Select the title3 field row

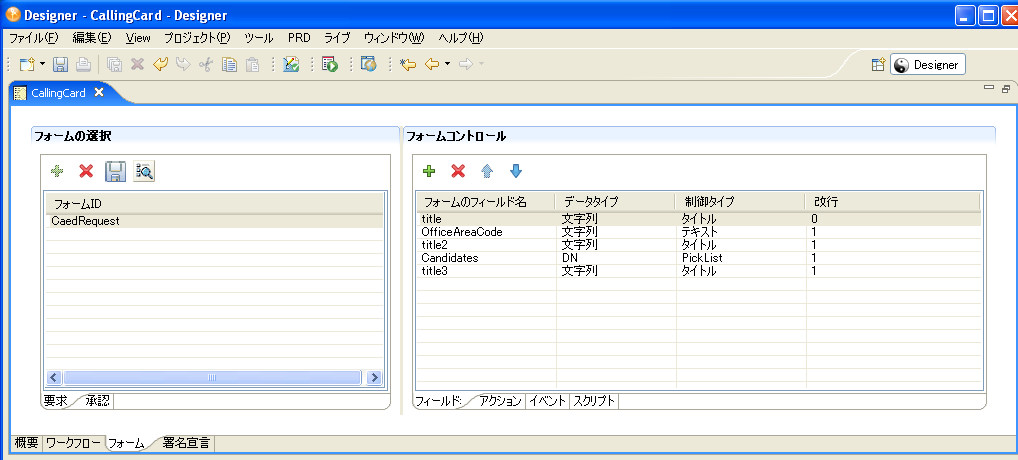[x=699, y=271]
